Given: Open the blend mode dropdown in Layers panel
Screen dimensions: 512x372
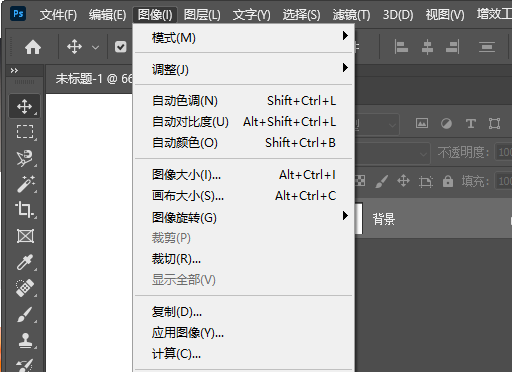Looking at the screenshot, I should pos(393,153).
